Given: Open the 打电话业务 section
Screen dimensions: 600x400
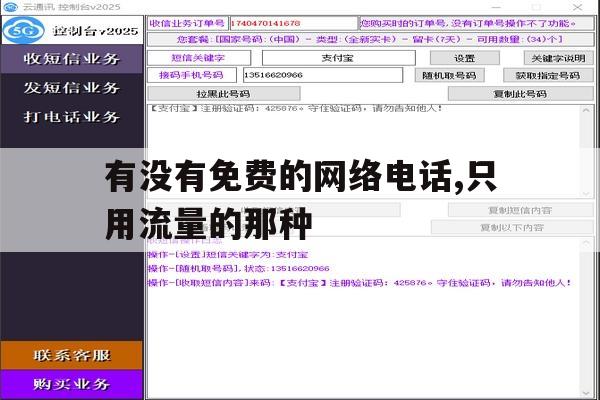Looking at the screenshot, I should (72, 116).
